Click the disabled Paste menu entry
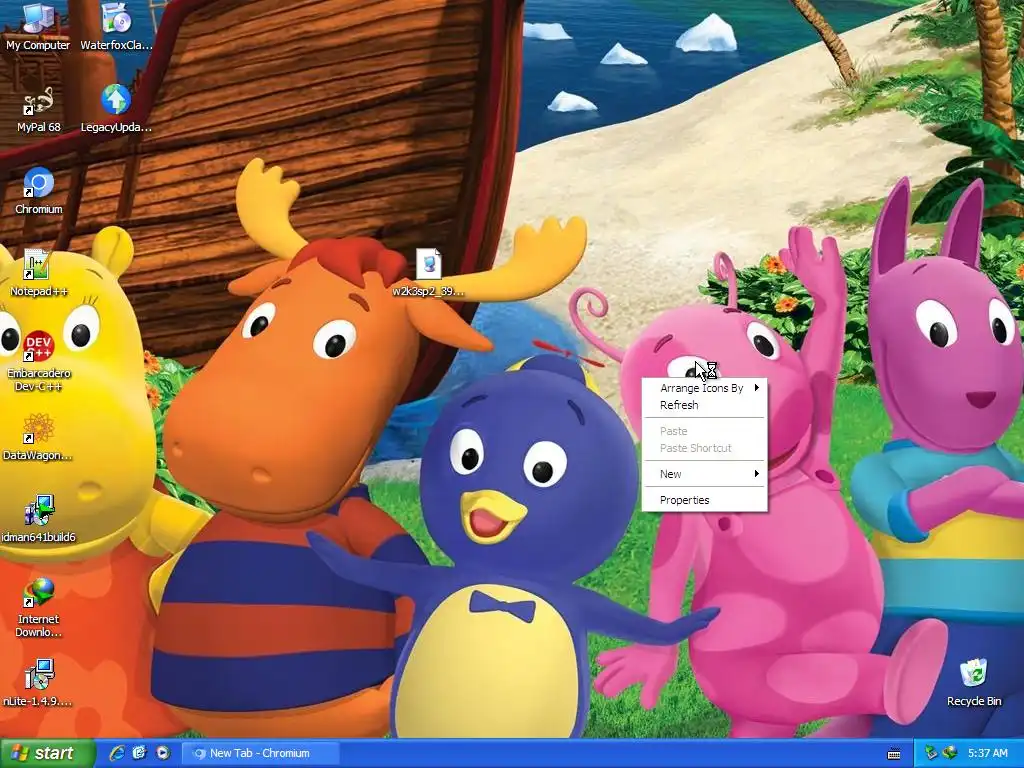The width and height of the screenshot is (1024, 768). (x=705, y=431)
